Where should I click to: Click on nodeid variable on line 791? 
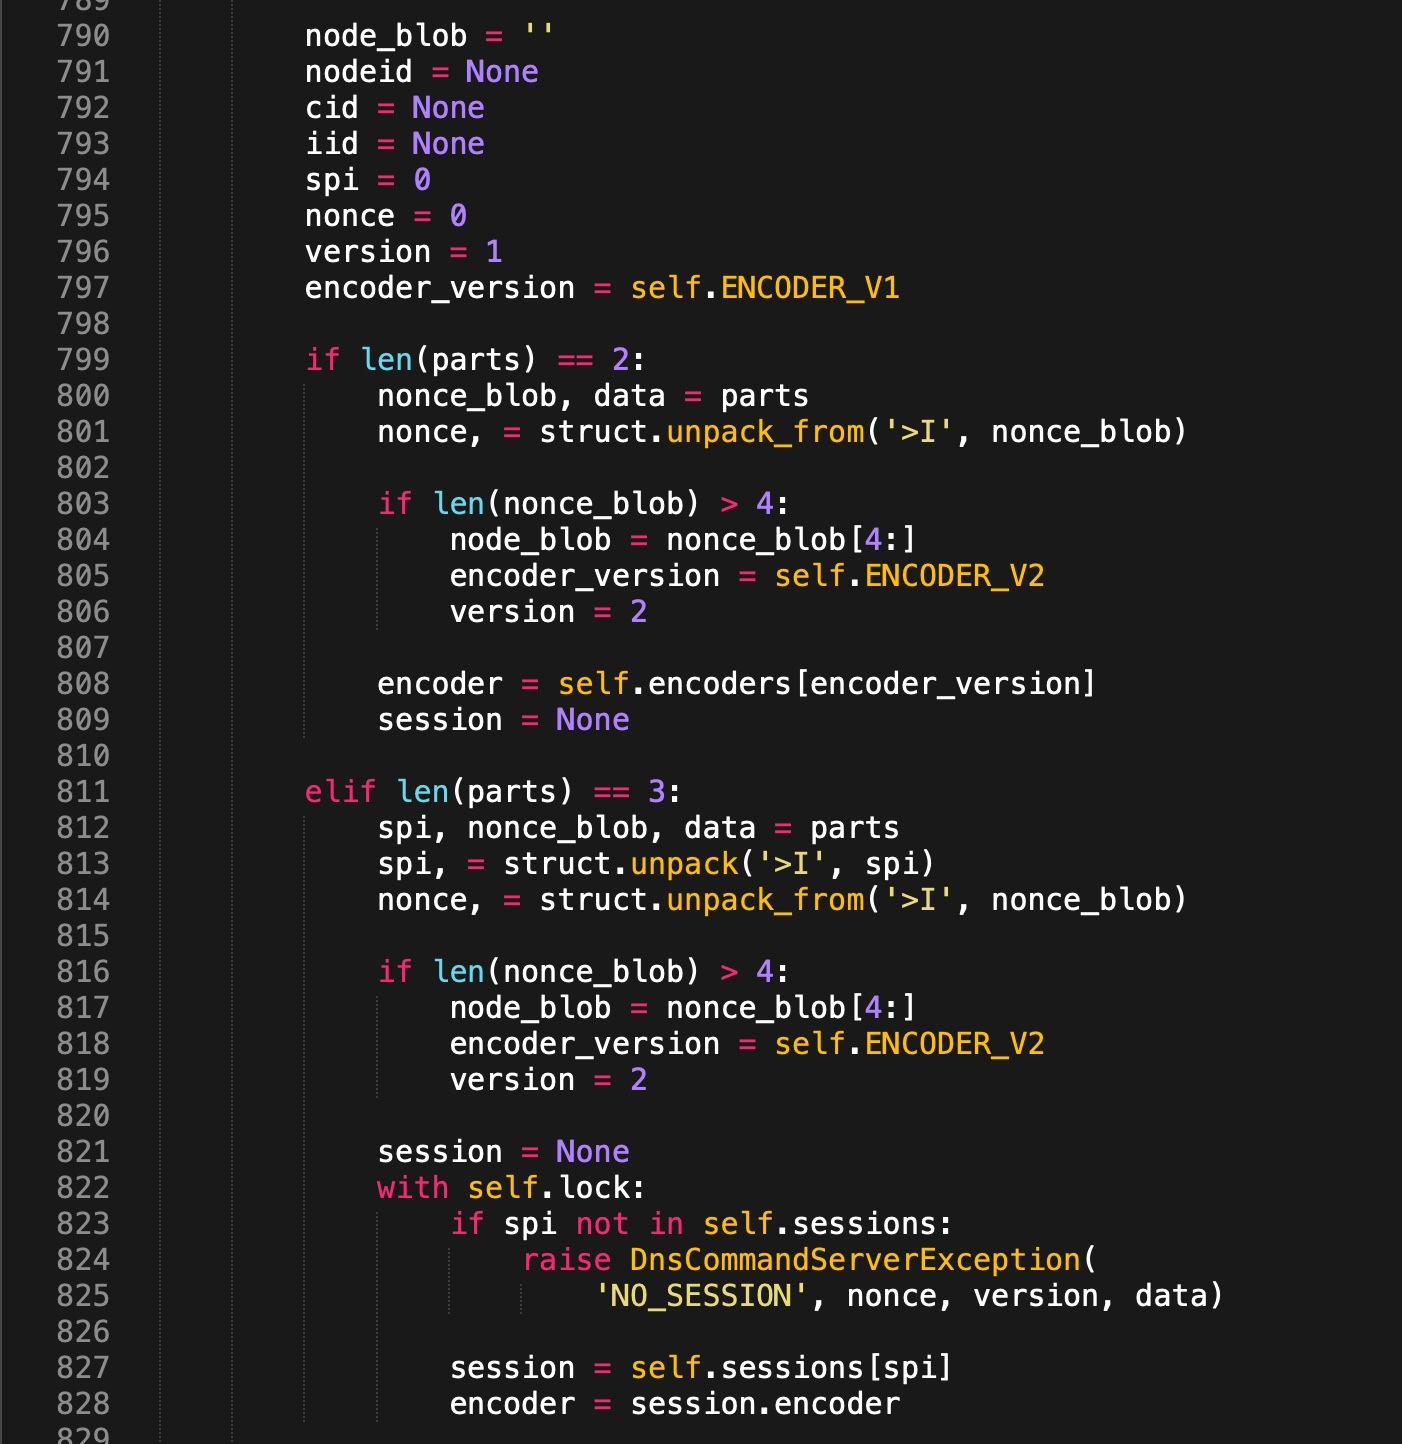tap(358, 72)
